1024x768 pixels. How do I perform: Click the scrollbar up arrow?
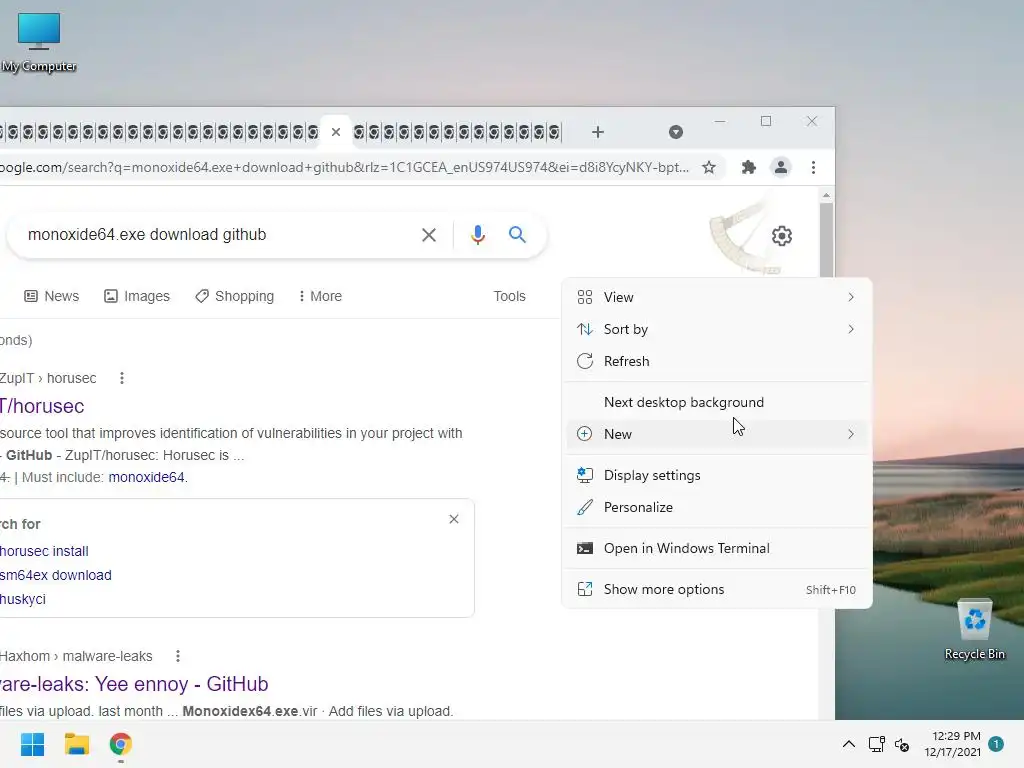[x=826, y=195]
